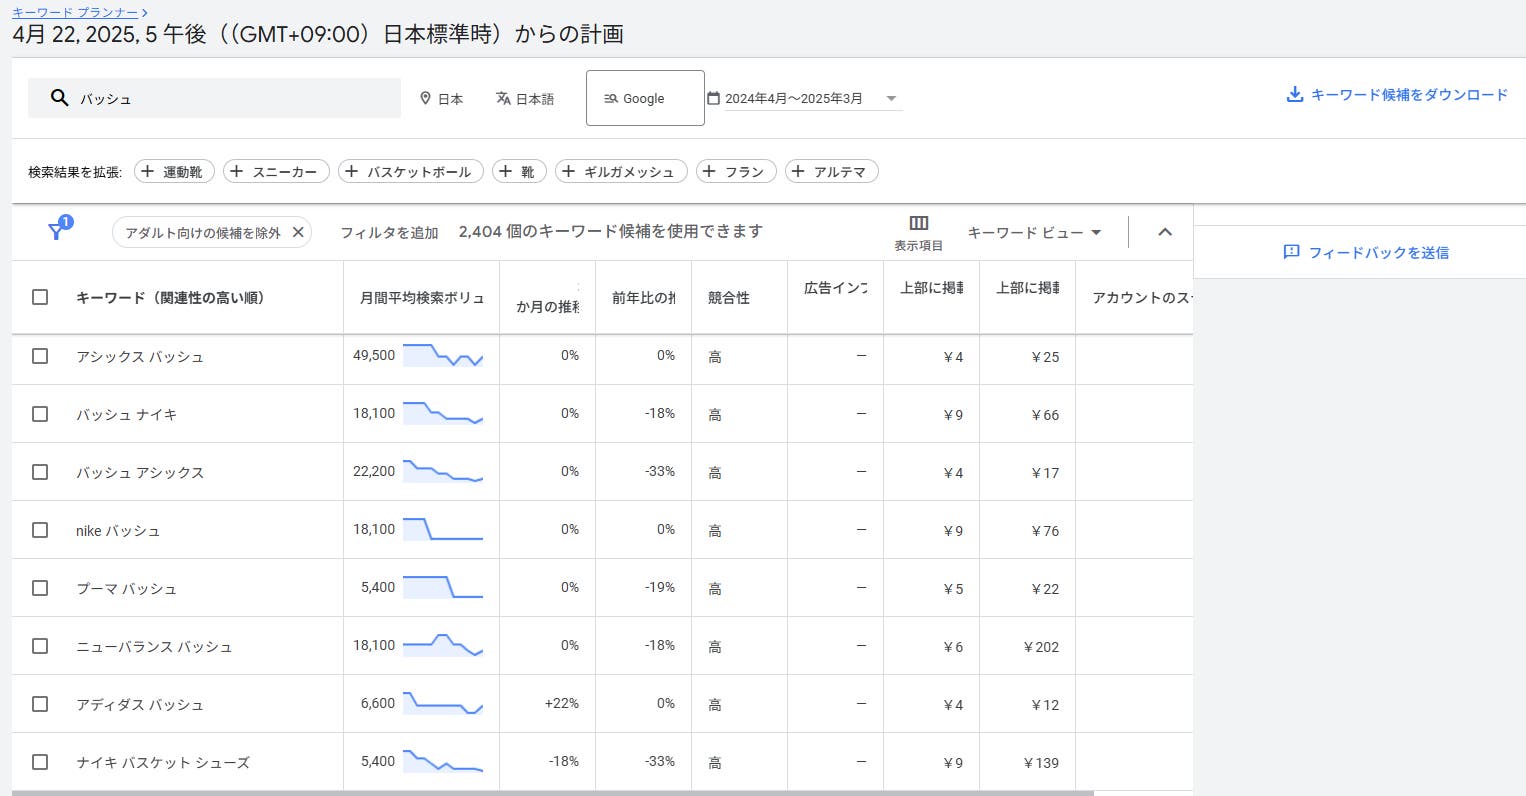
Task: Click the ニューバランス バッシュ keyword text
Action: click(x=154, y=646)
